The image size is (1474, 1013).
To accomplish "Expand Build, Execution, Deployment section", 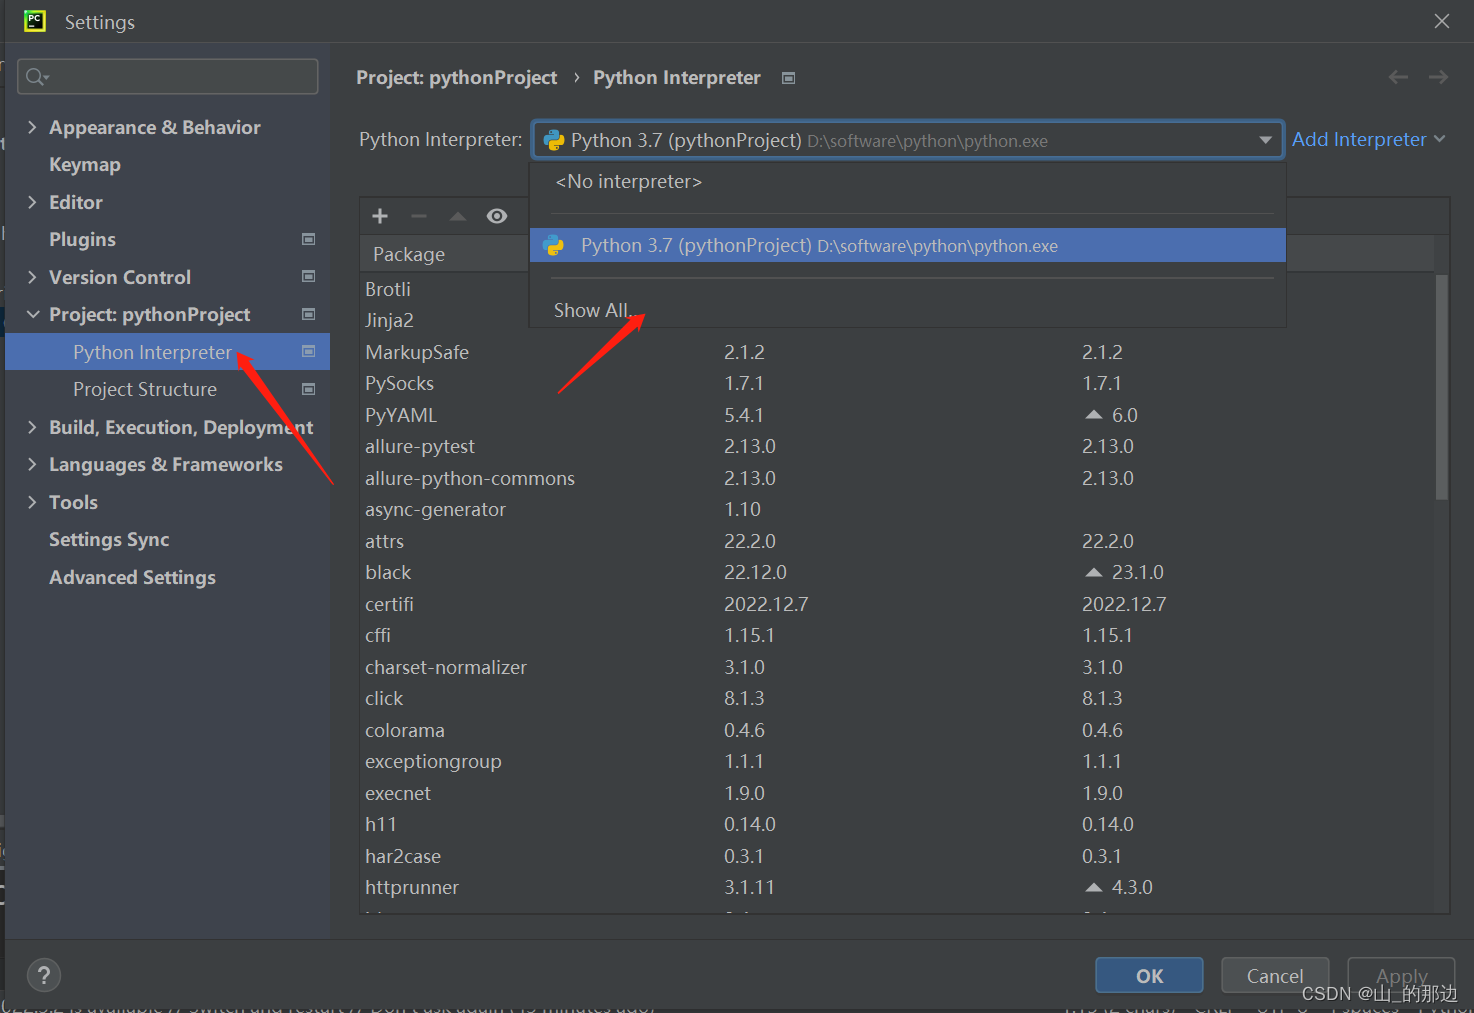I will 32,427.
